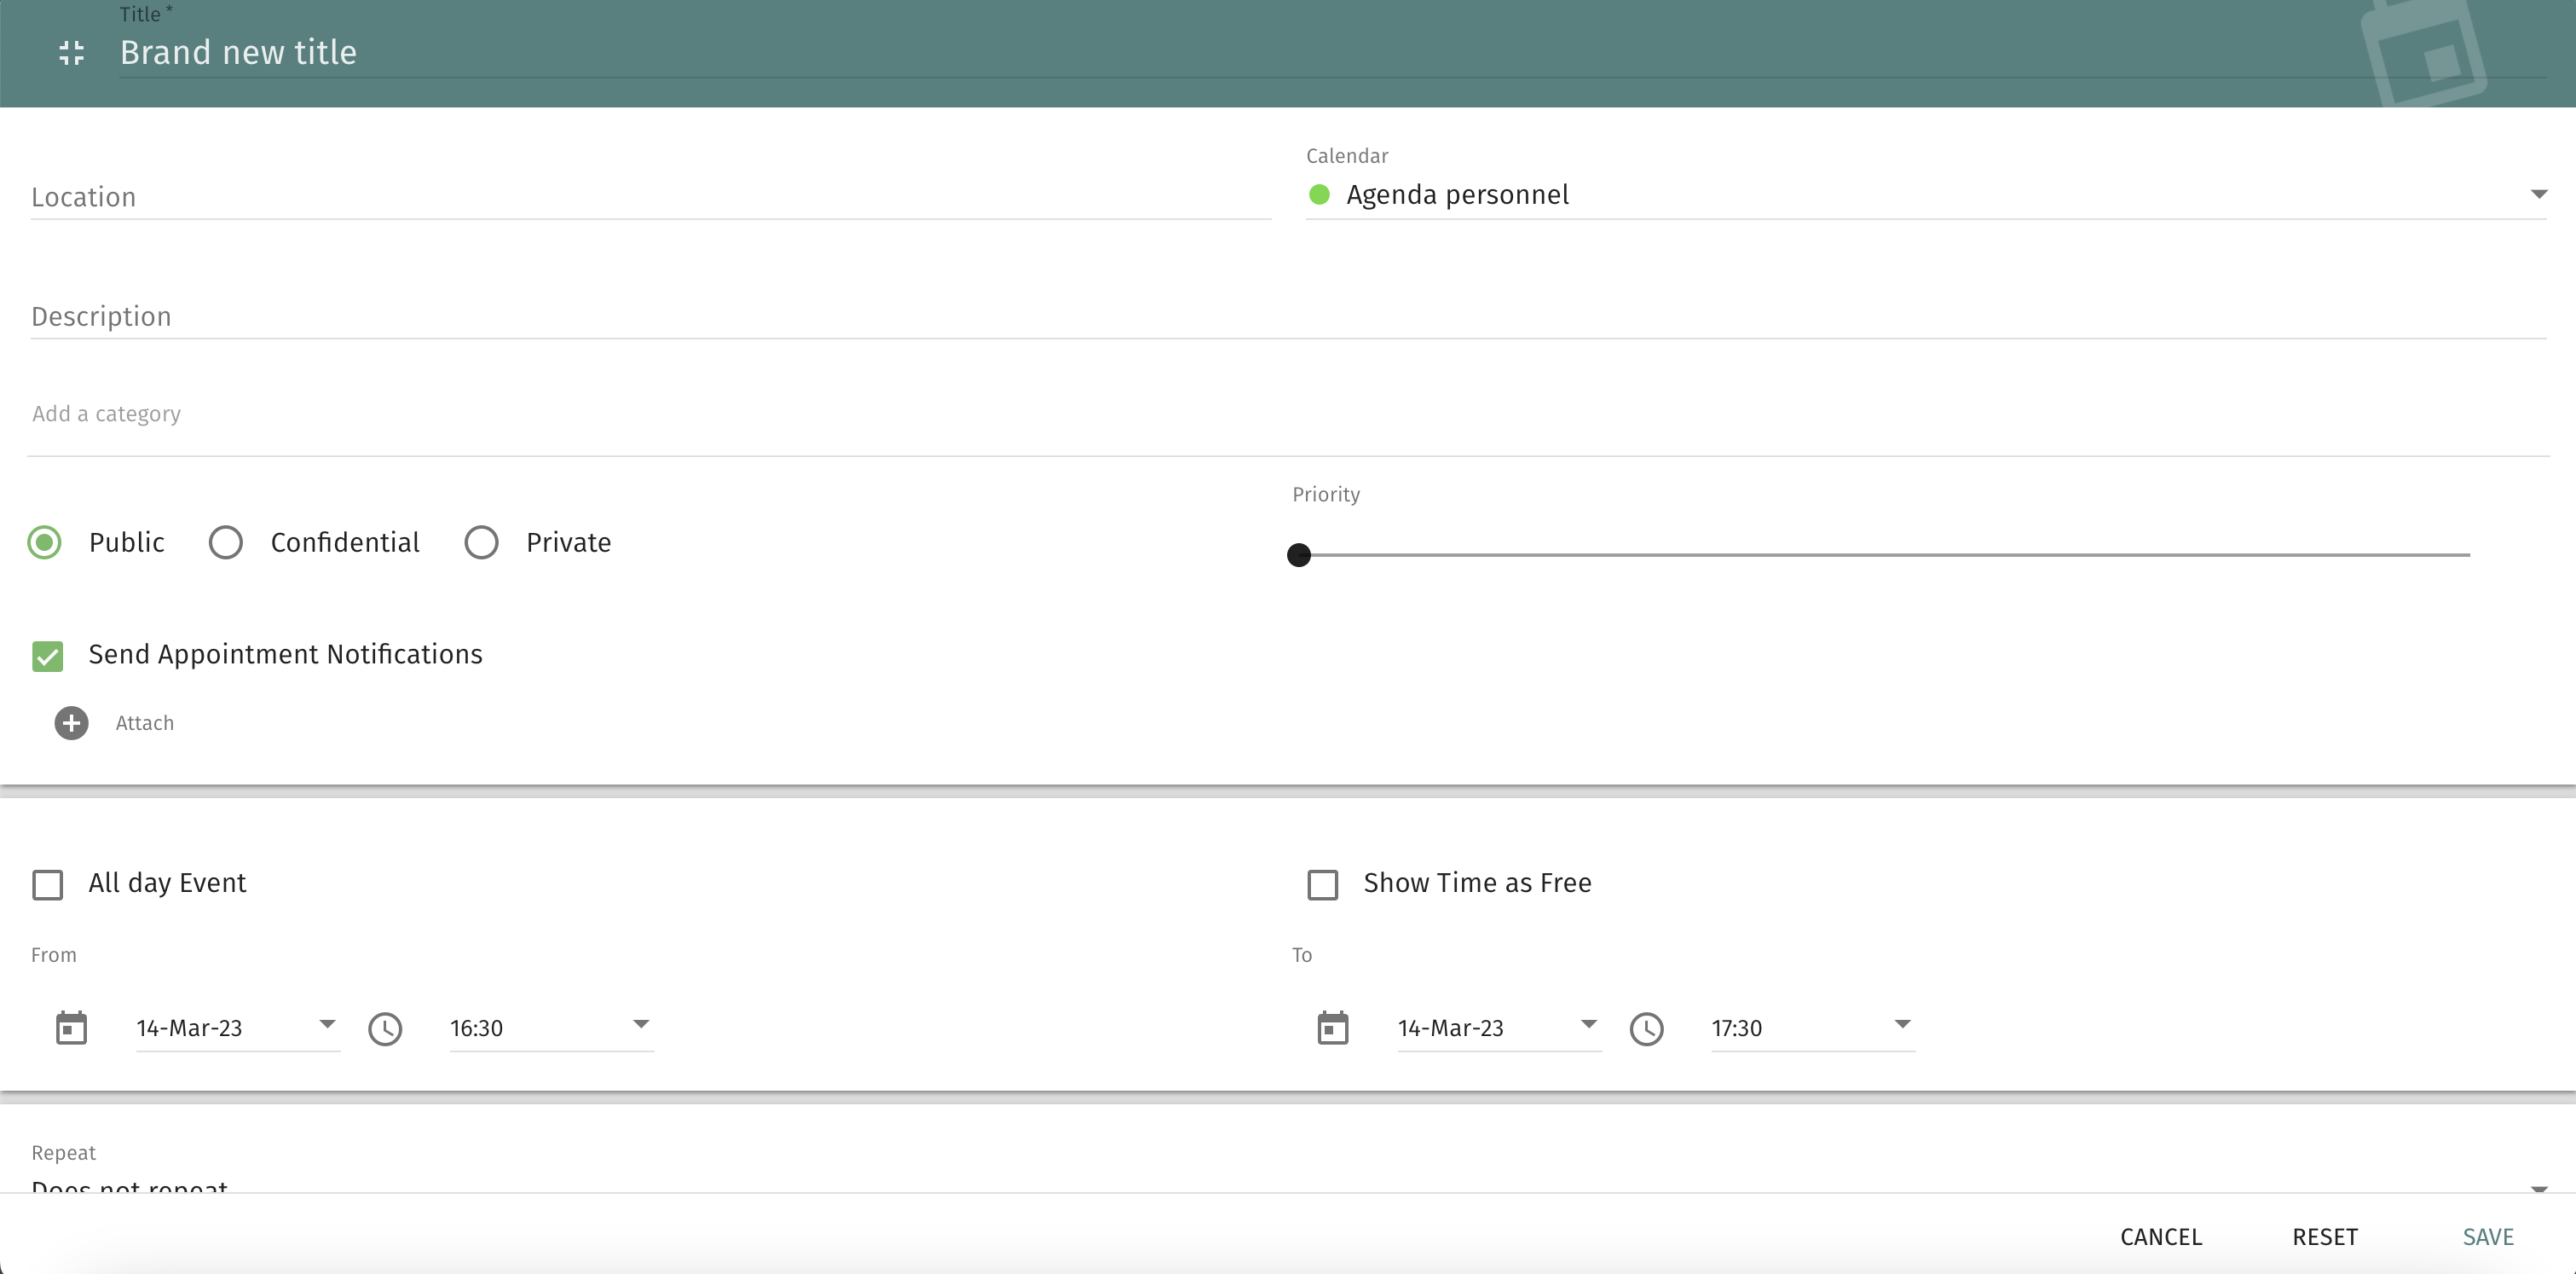Expand the Calendar dropdown

coord(2538,194)
